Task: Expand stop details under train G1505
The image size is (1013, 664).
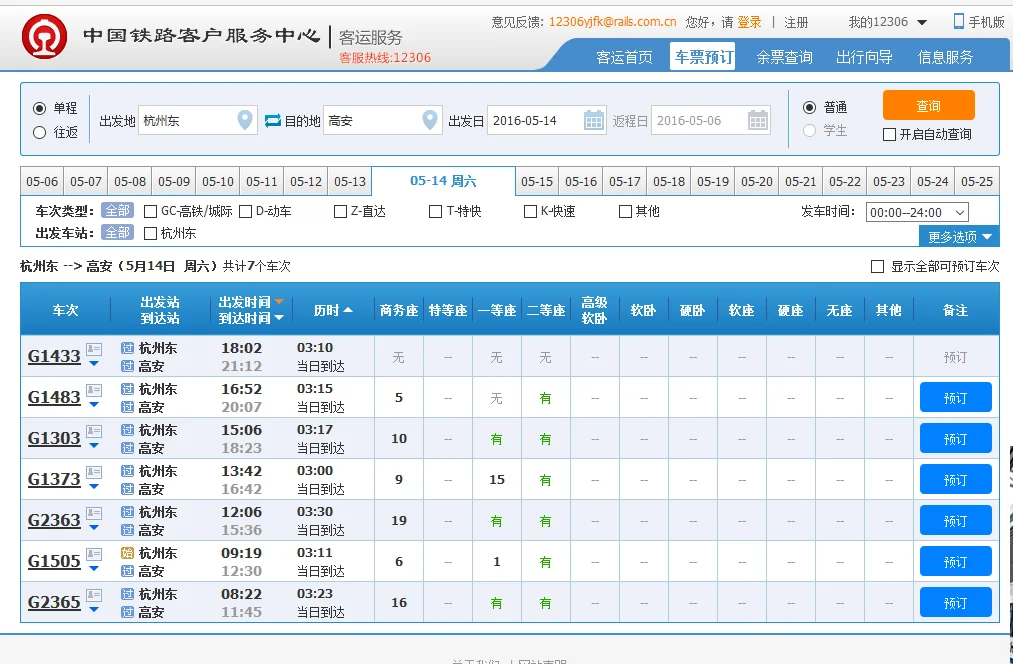Action: 95,570
